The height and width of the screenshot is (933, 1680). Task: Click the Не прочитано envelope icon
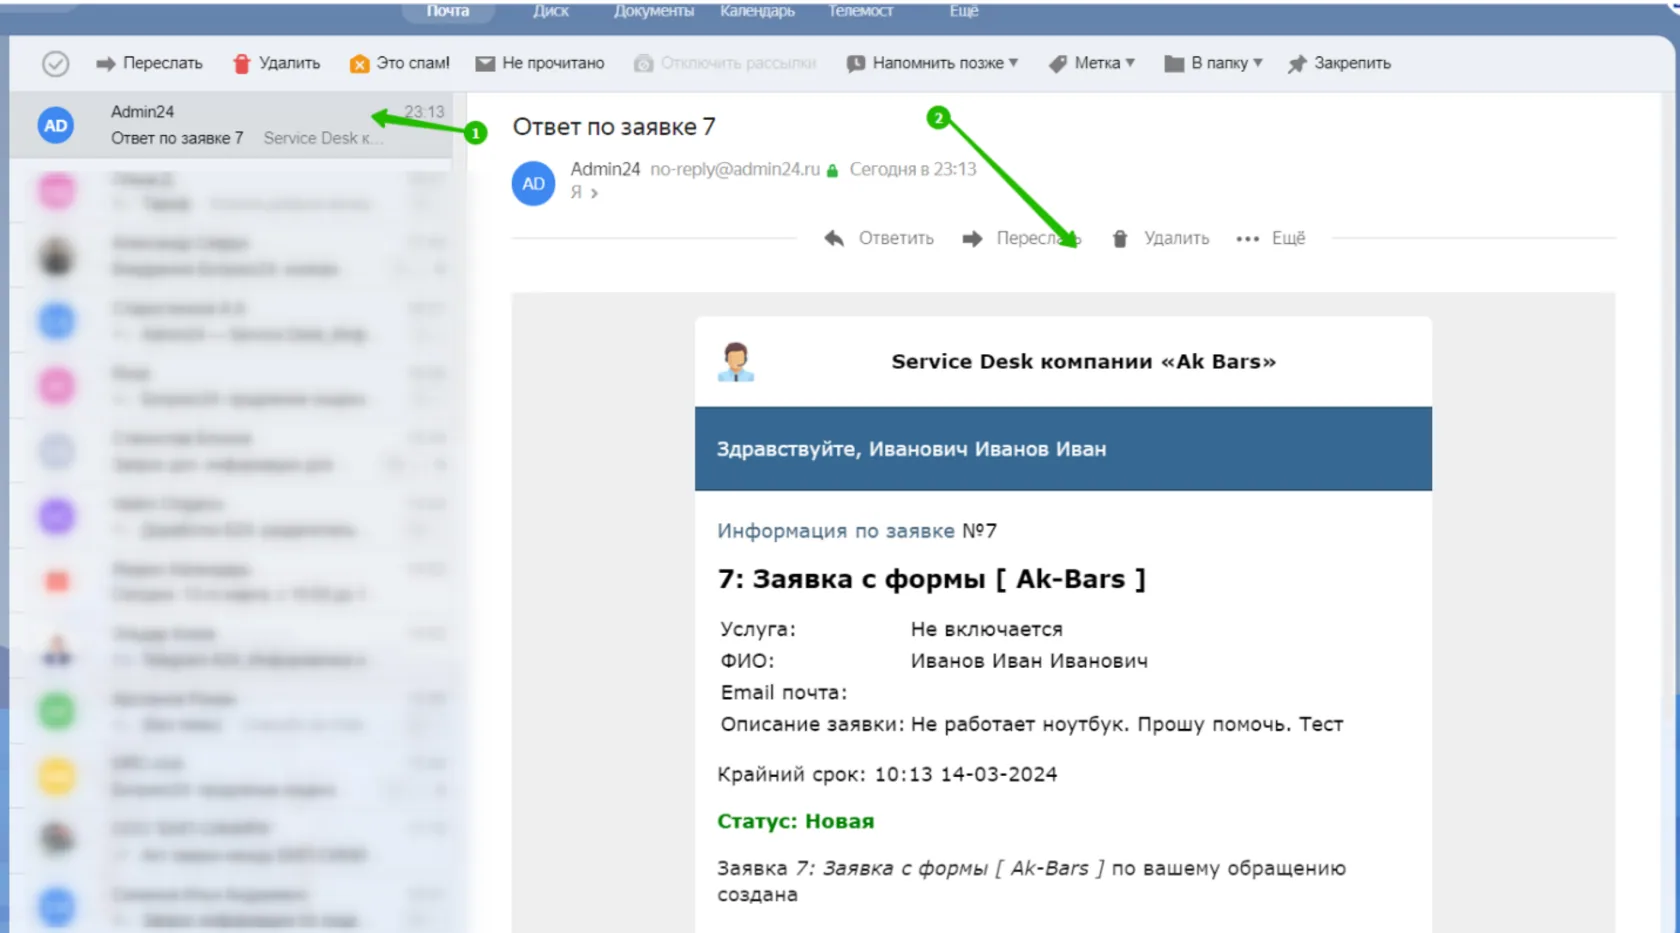click(485, 63)
